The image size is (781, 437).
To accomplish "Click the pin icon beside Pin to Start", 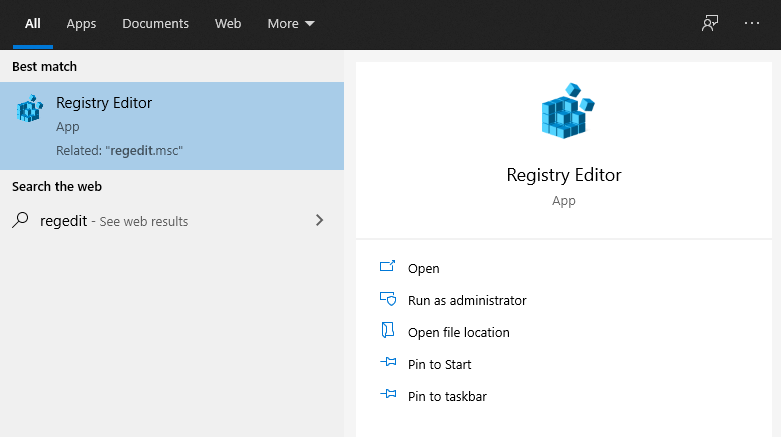I will click(389, 362).
